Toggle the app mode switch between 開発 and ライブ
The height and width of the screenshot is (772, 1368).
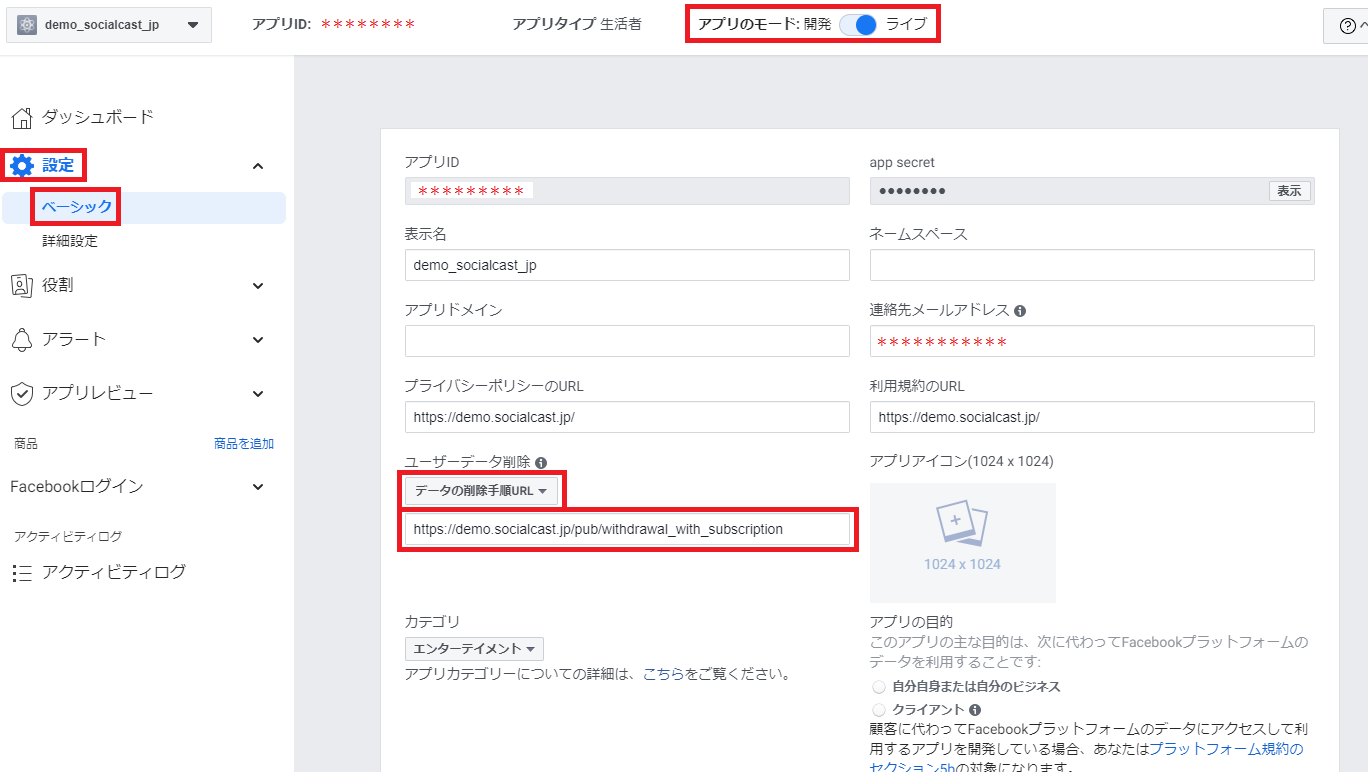(859, 24)
